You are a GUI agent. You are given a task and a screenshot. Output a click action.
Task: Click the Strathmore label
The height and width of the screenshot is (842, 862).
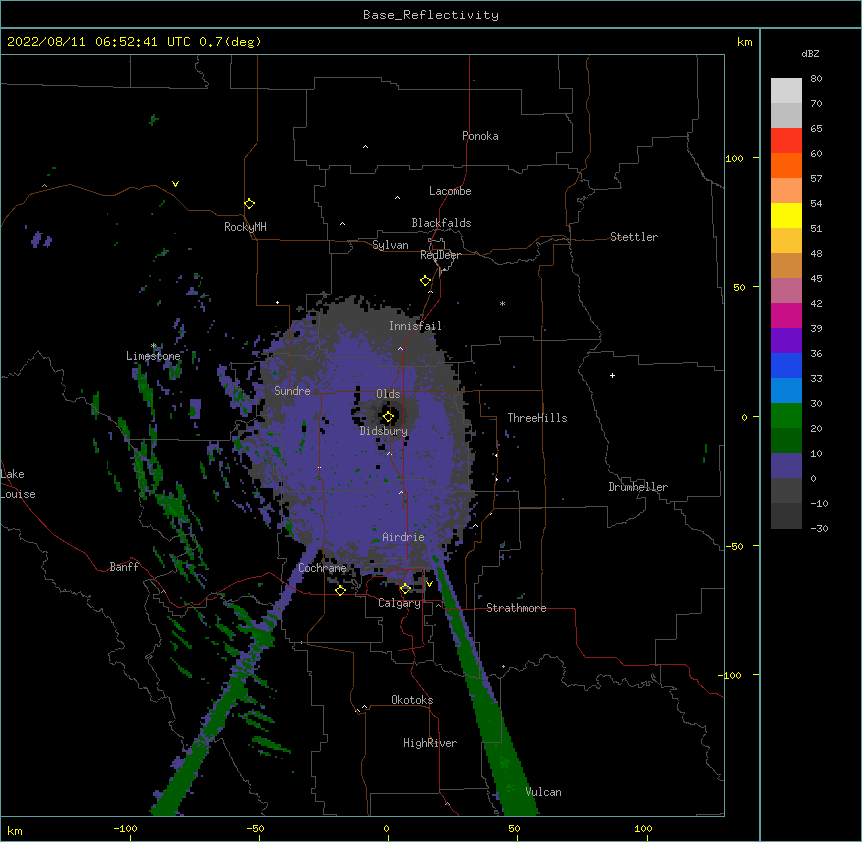pos(516,608)
